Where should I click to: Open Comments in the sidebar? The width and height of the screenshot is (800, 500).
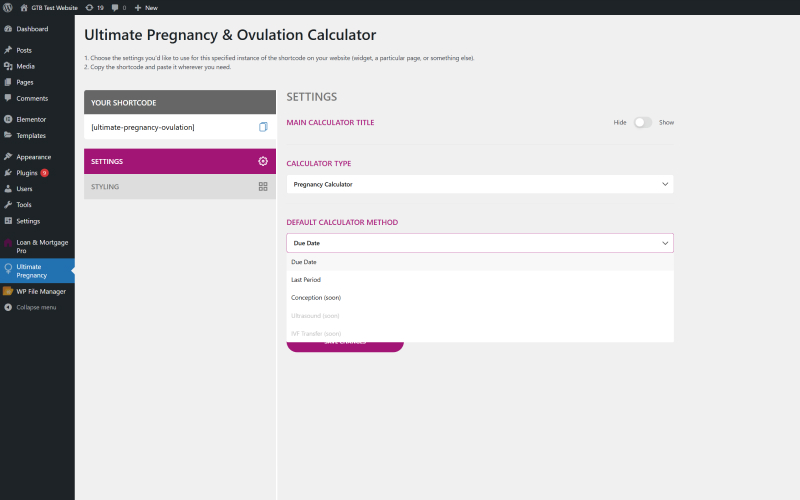click(x=37, y=98)
